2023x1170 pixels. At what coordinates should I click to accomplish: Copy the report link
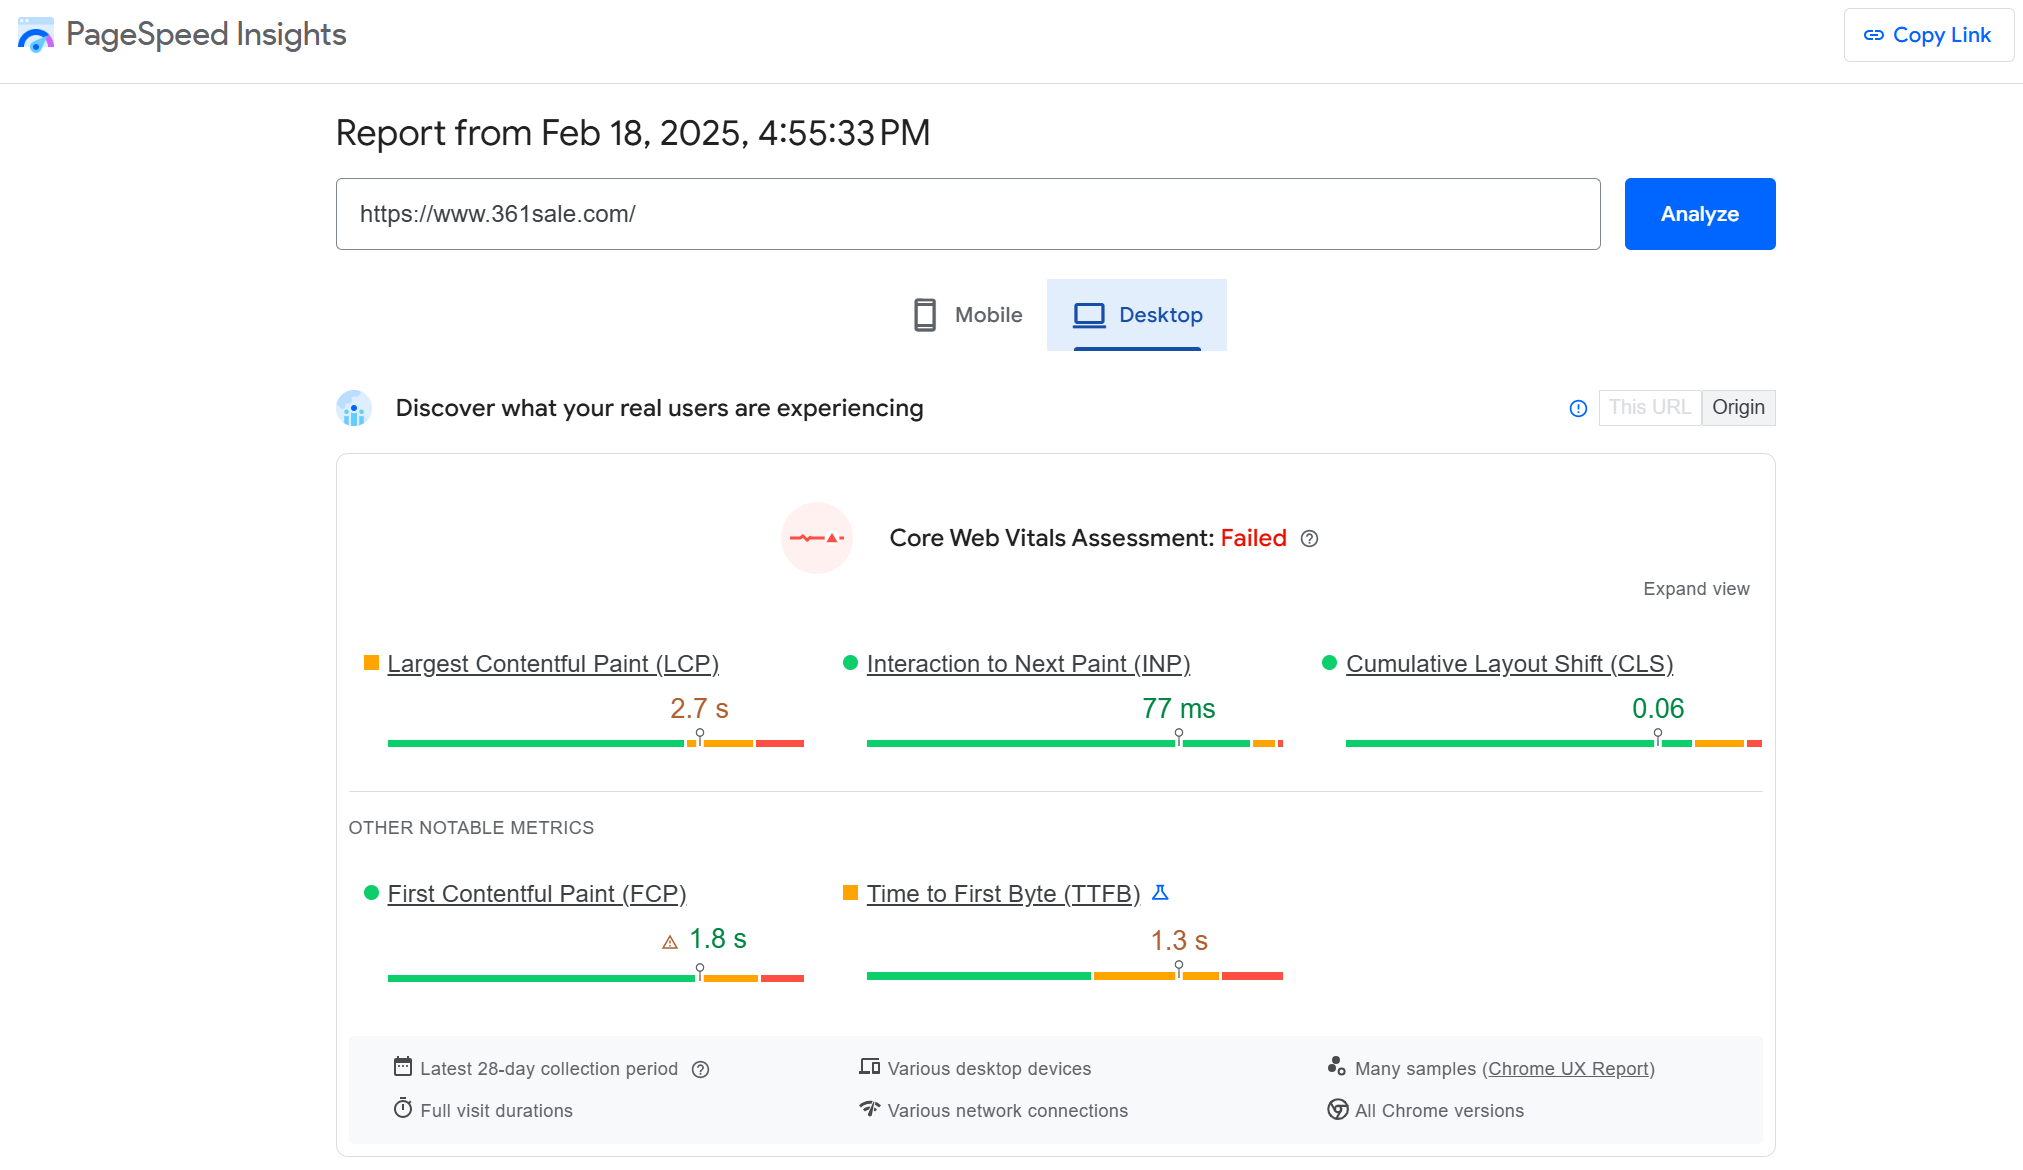coord(1928,35)
